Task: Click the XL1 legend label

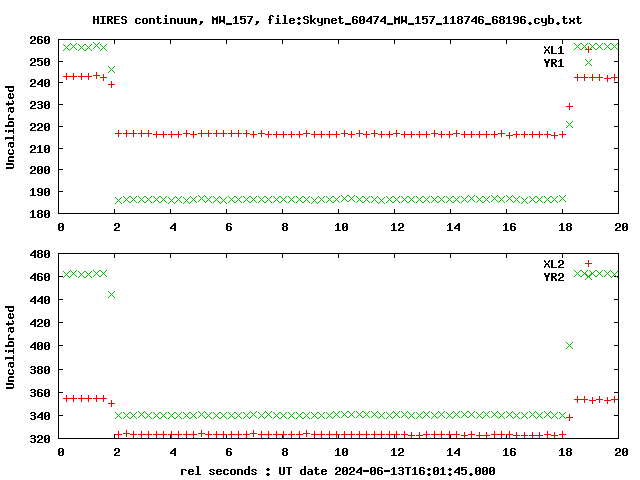Action: [553, 50]
